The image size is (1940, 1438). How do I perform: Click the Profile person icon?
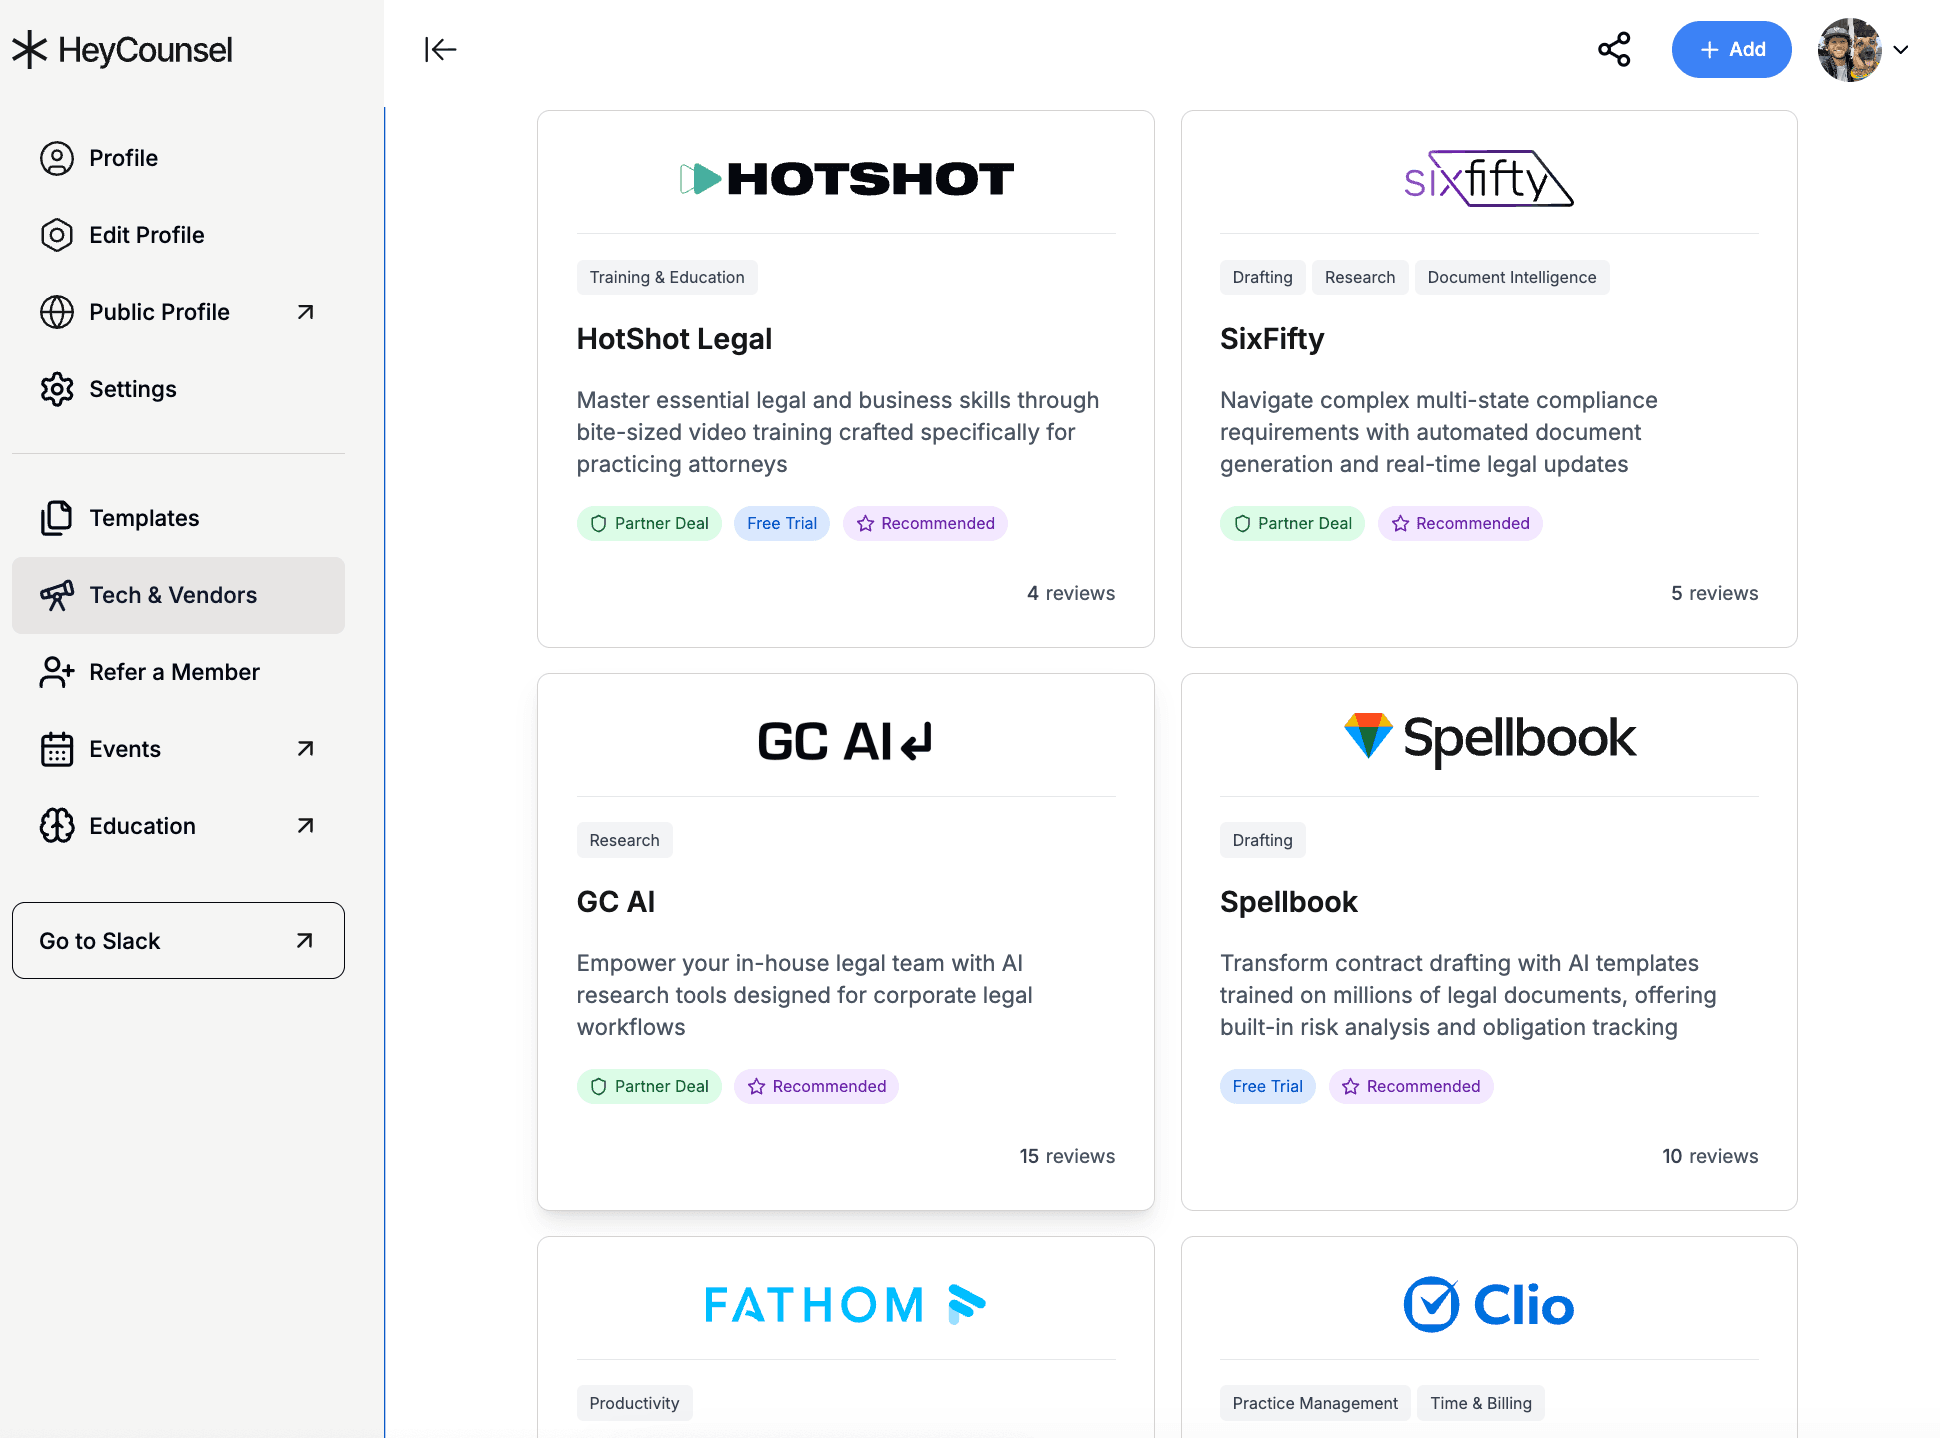point(57,158)
